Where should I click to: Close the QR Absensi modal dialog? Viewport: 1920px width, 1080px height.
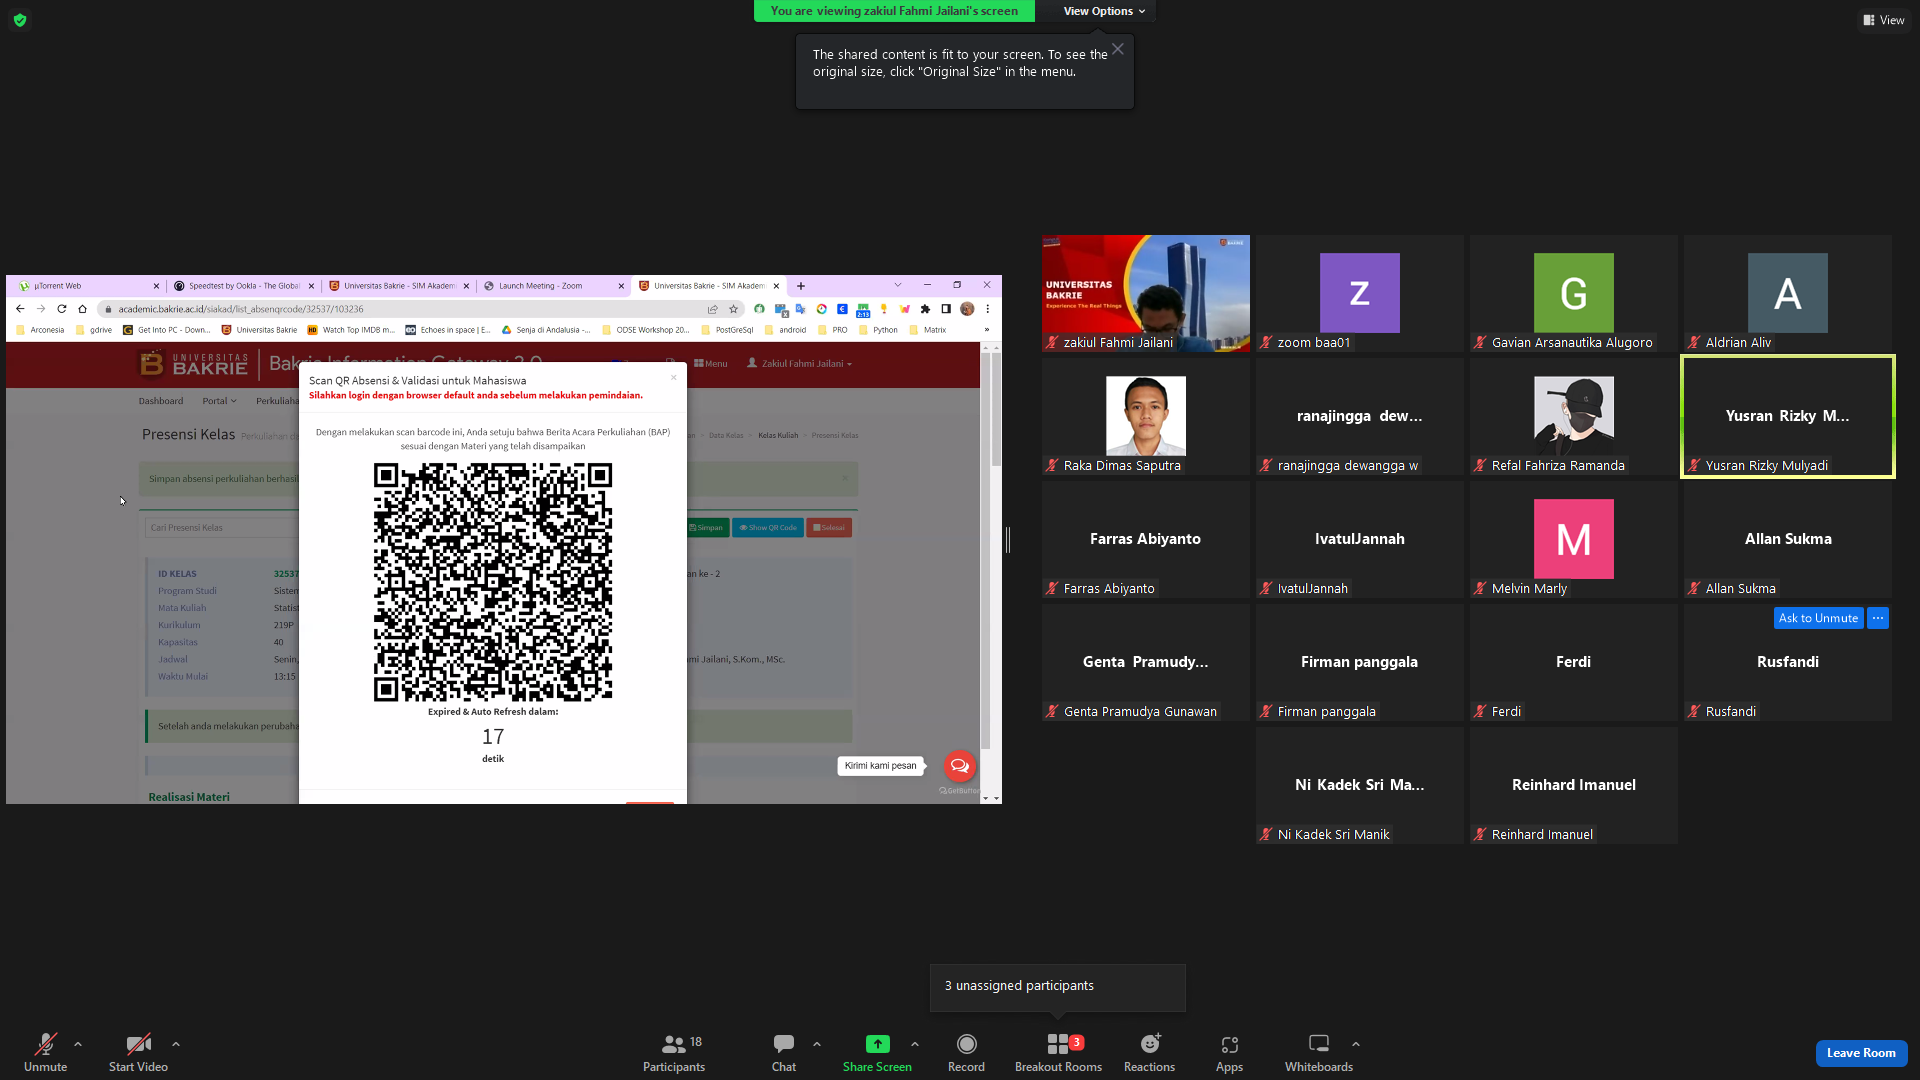click(674, 377)
